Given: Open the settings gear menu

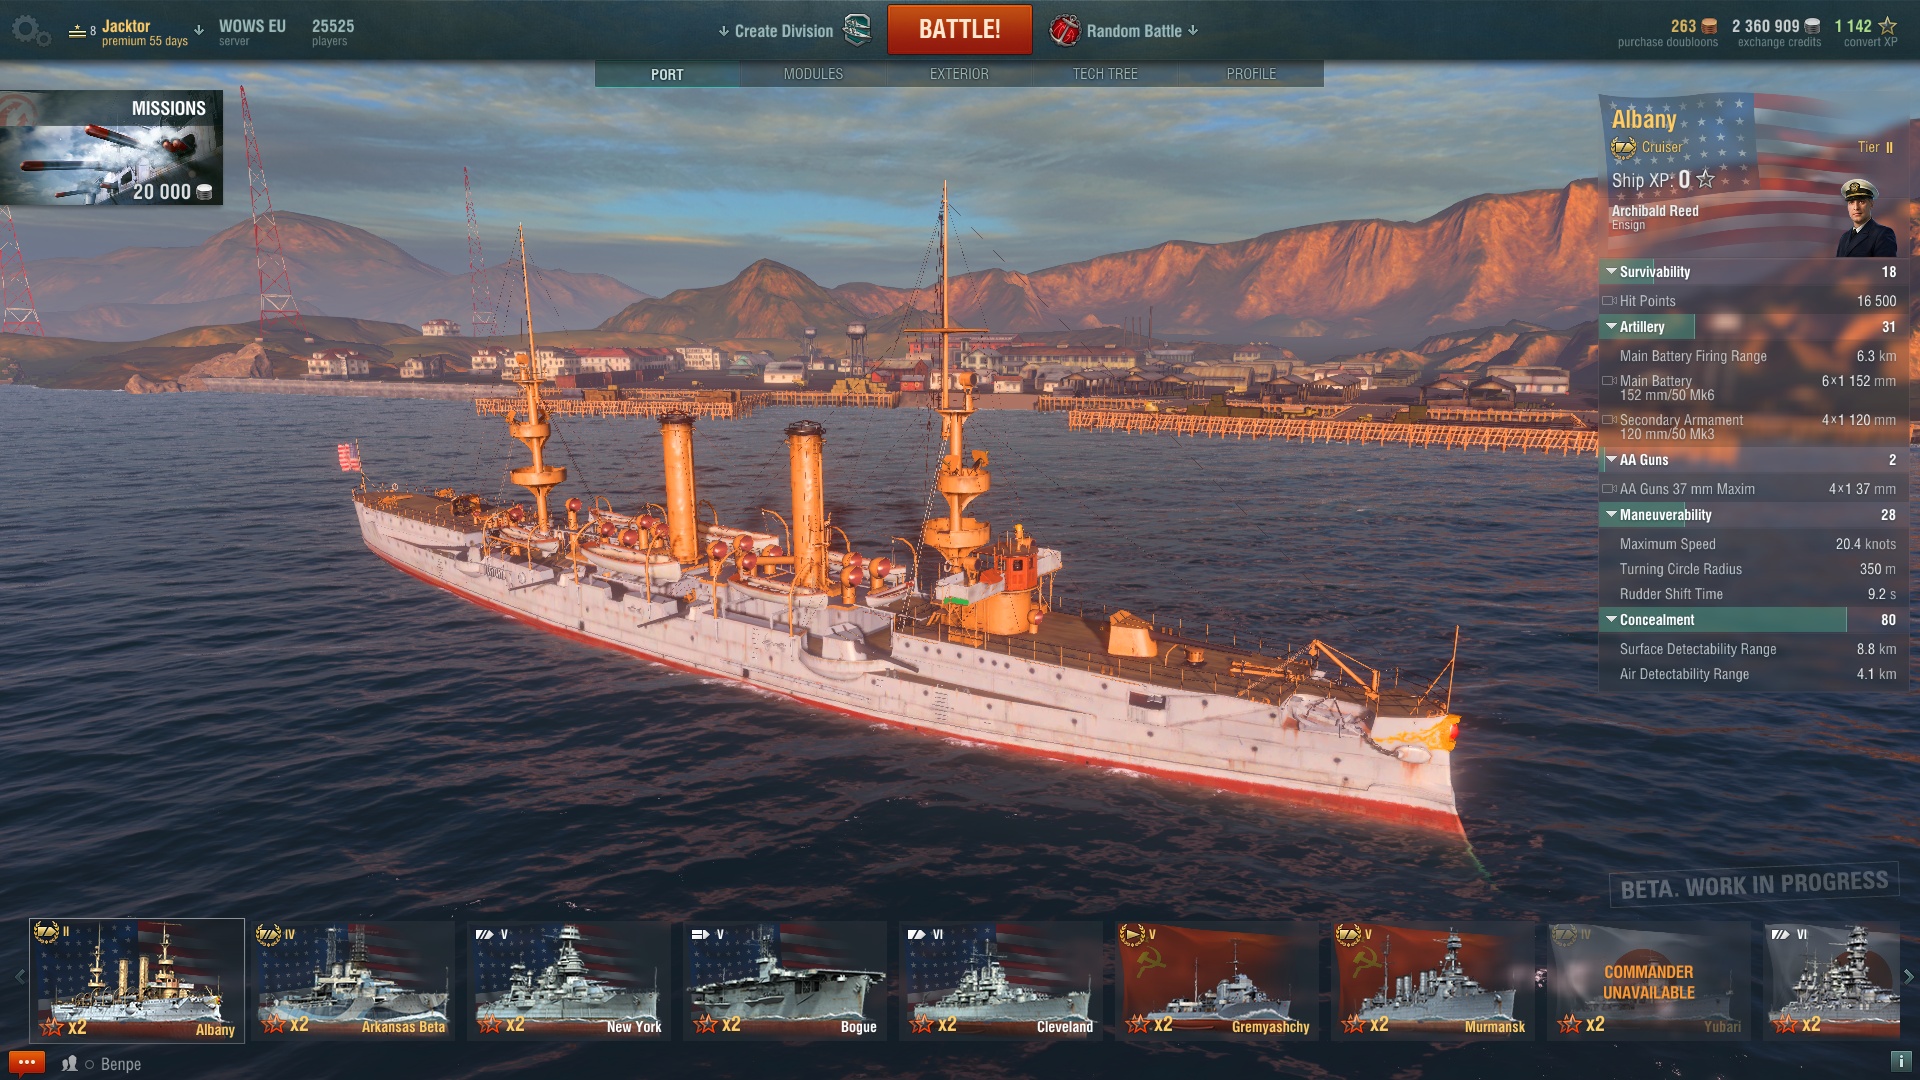Looking at the screenshot, I should [x=30, y=31].
